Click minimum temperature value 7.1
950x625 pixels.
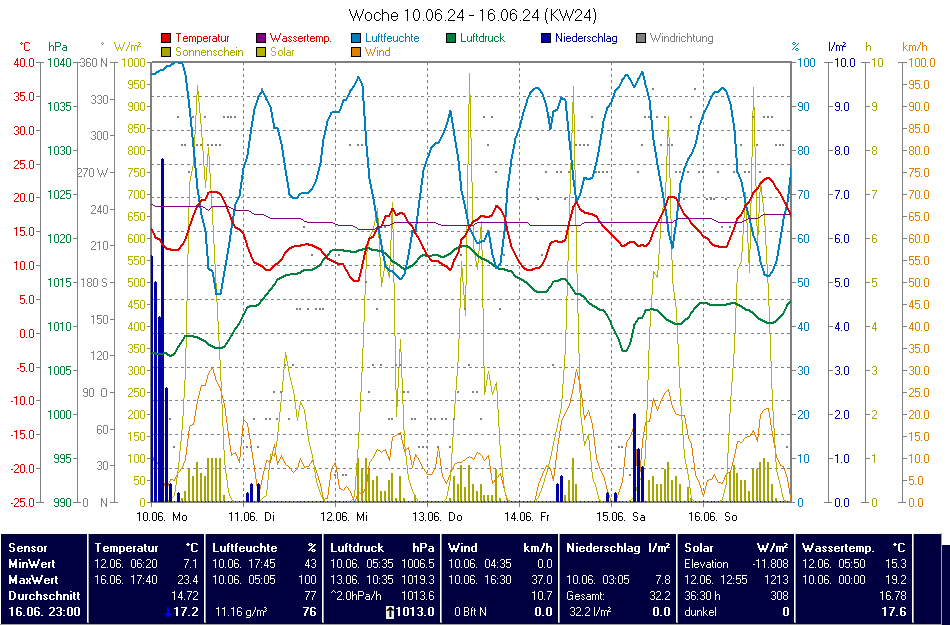(x=190, y=564)
